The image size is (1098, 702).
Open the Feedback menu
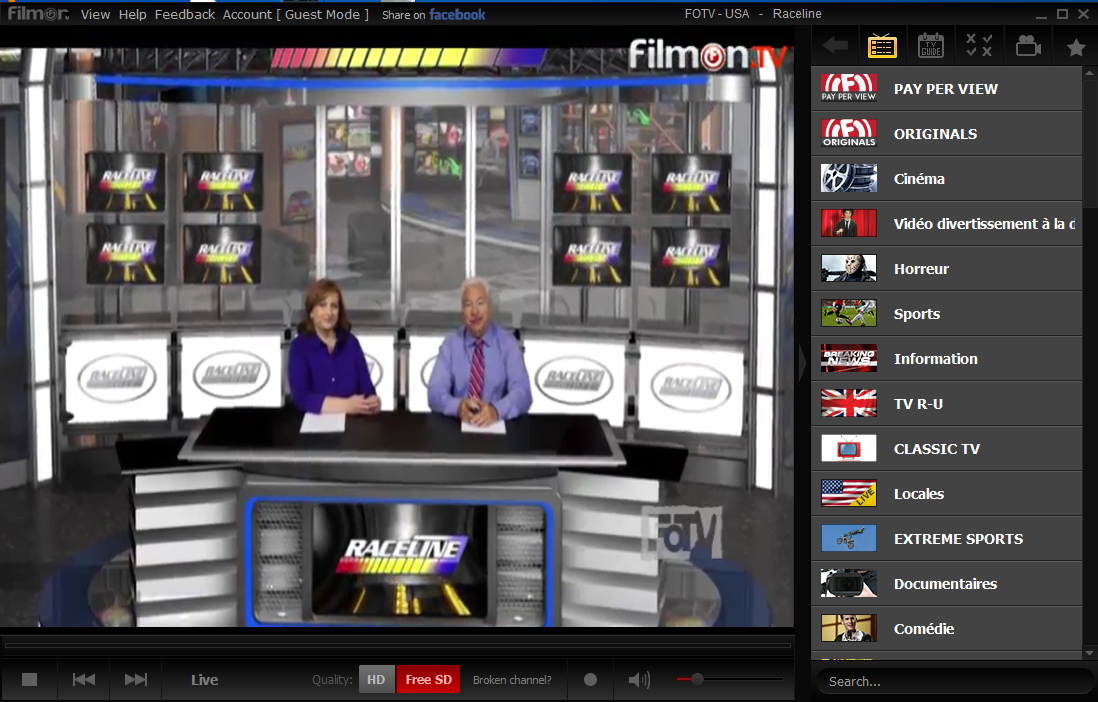(x=185, y=14)
